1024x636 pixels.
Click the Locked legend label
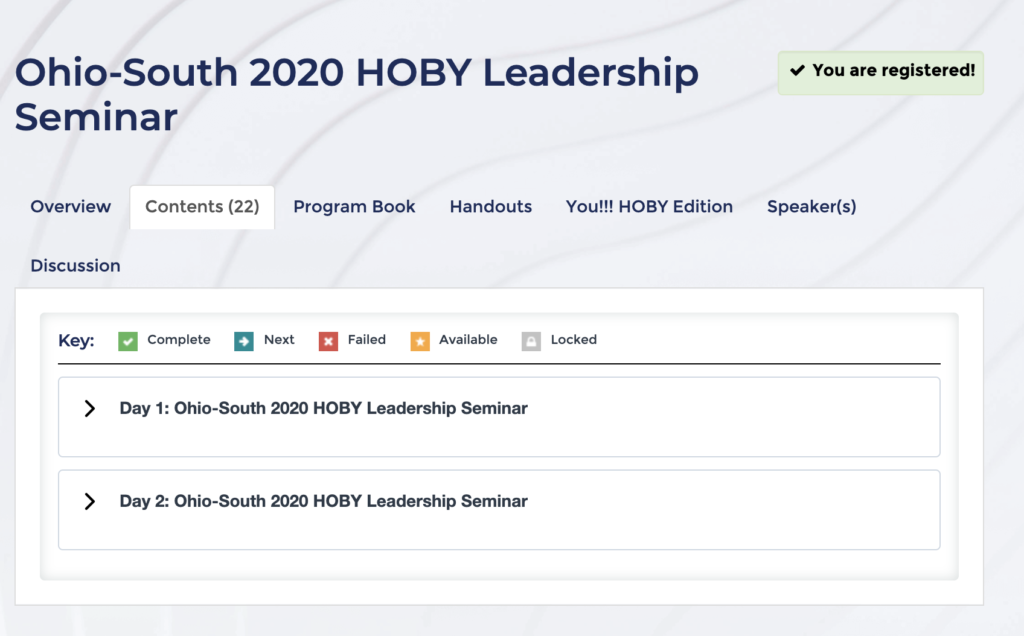573,340
